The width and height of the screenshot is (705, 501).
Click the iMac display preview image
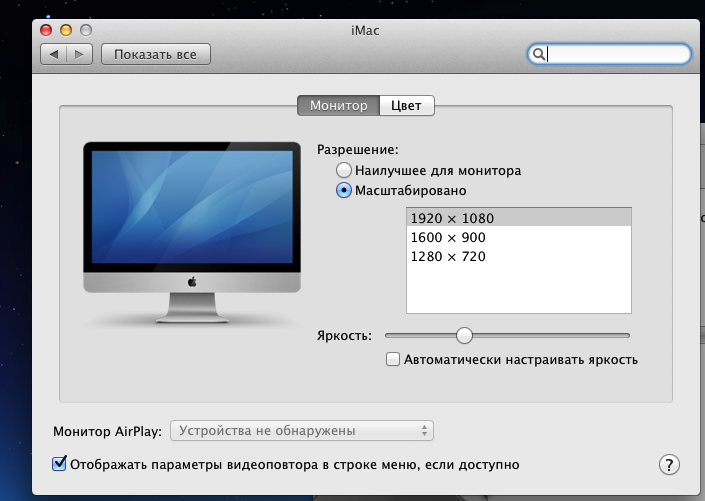click(x=192, y=233)
